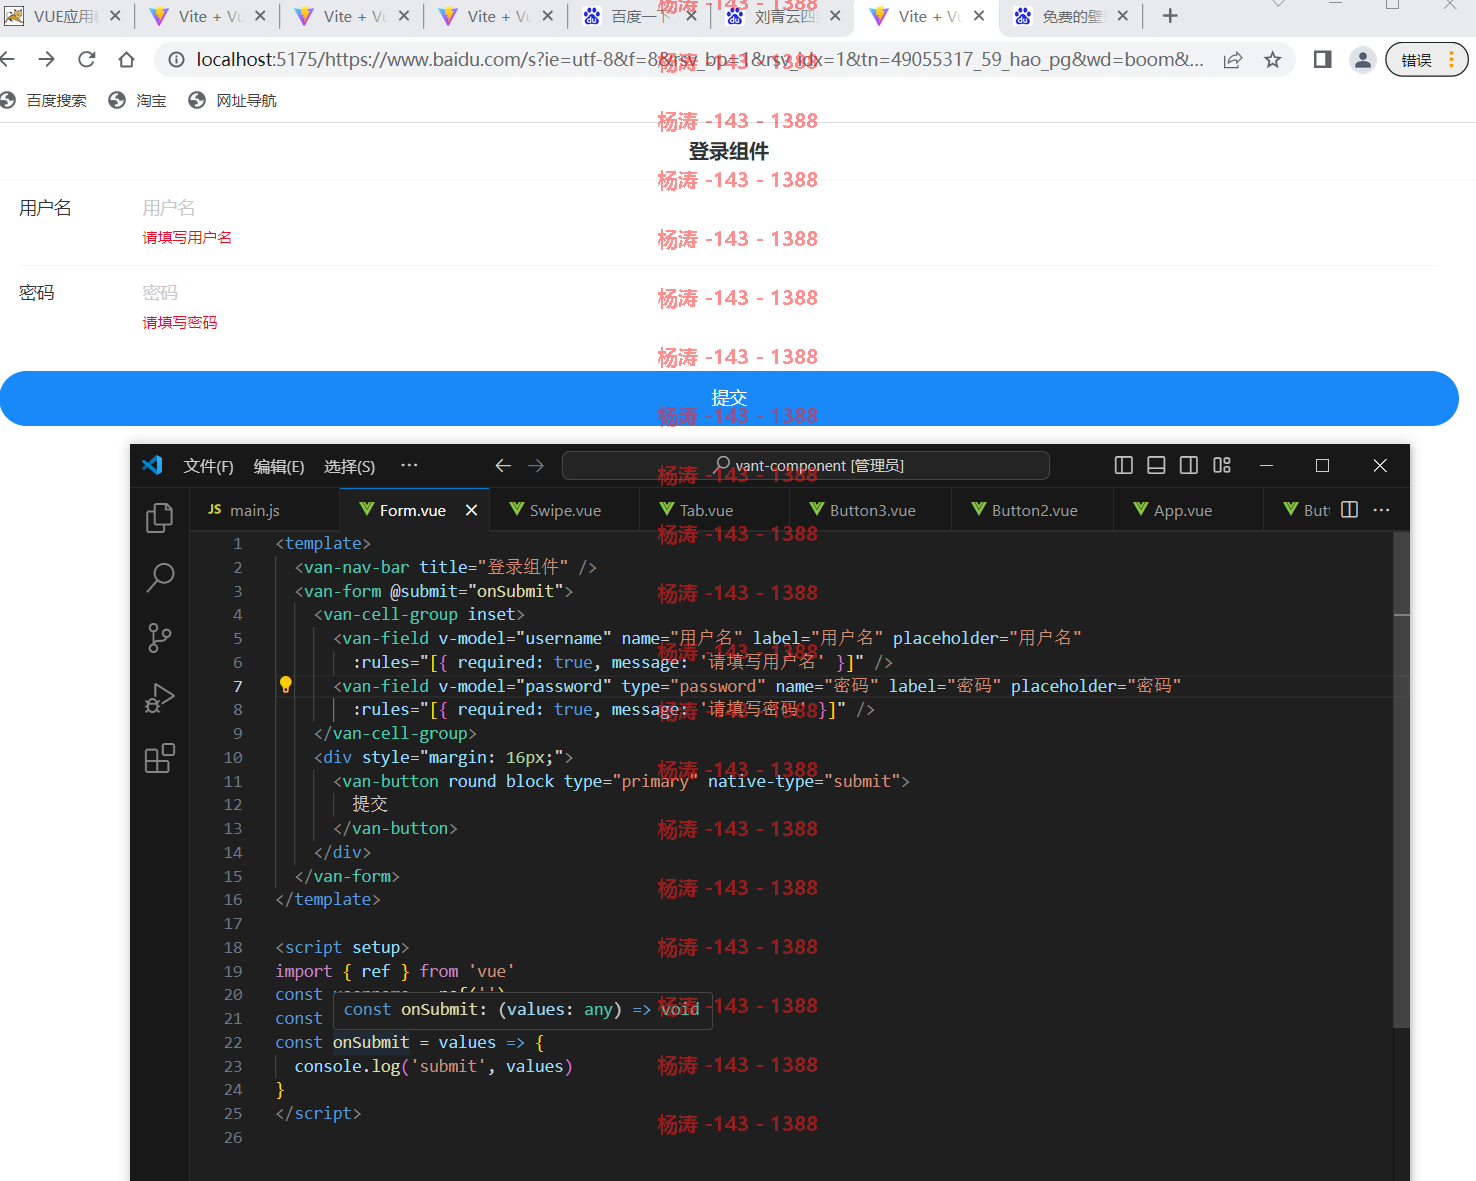Split the VS Code editor right
Screen dimensions: 1476x1181
click(x=1349, y=510)
